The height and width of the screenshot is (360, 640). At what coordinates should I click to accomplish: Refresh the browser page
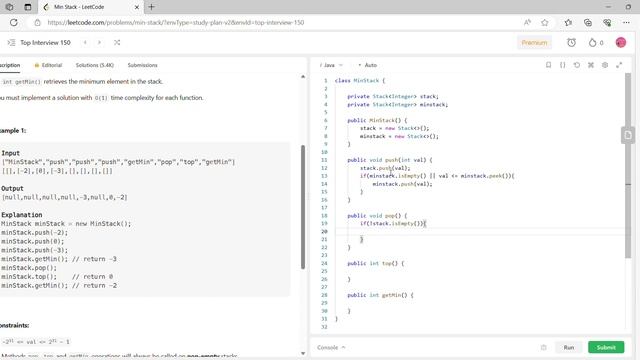13,22
